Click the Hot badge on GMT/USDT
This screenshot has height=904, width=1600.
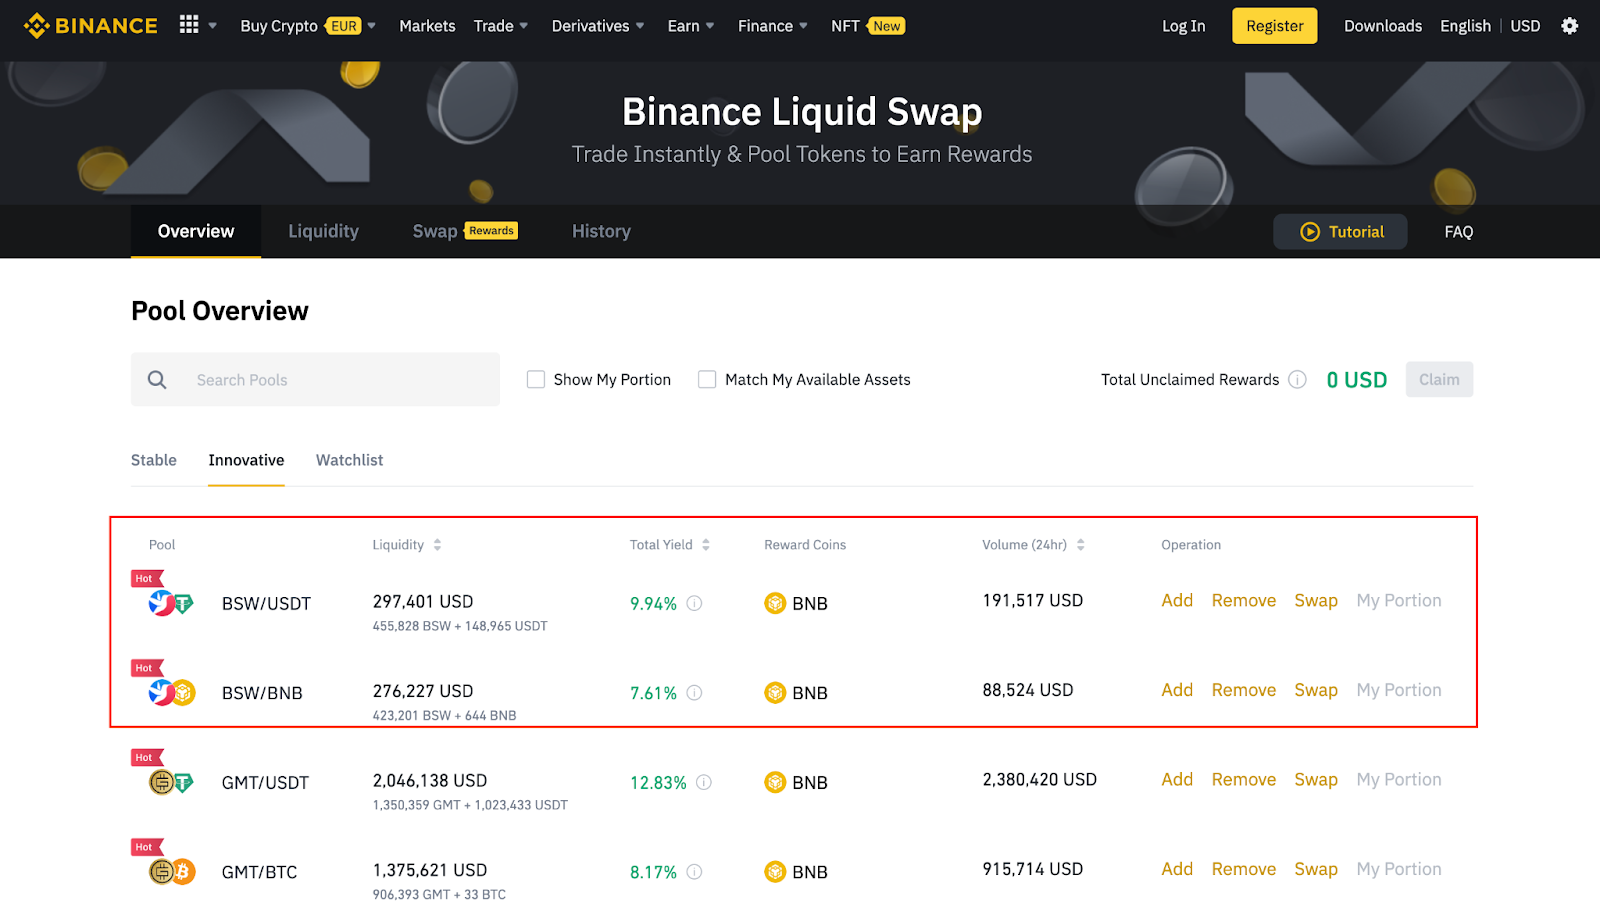[x=146, y=758]
